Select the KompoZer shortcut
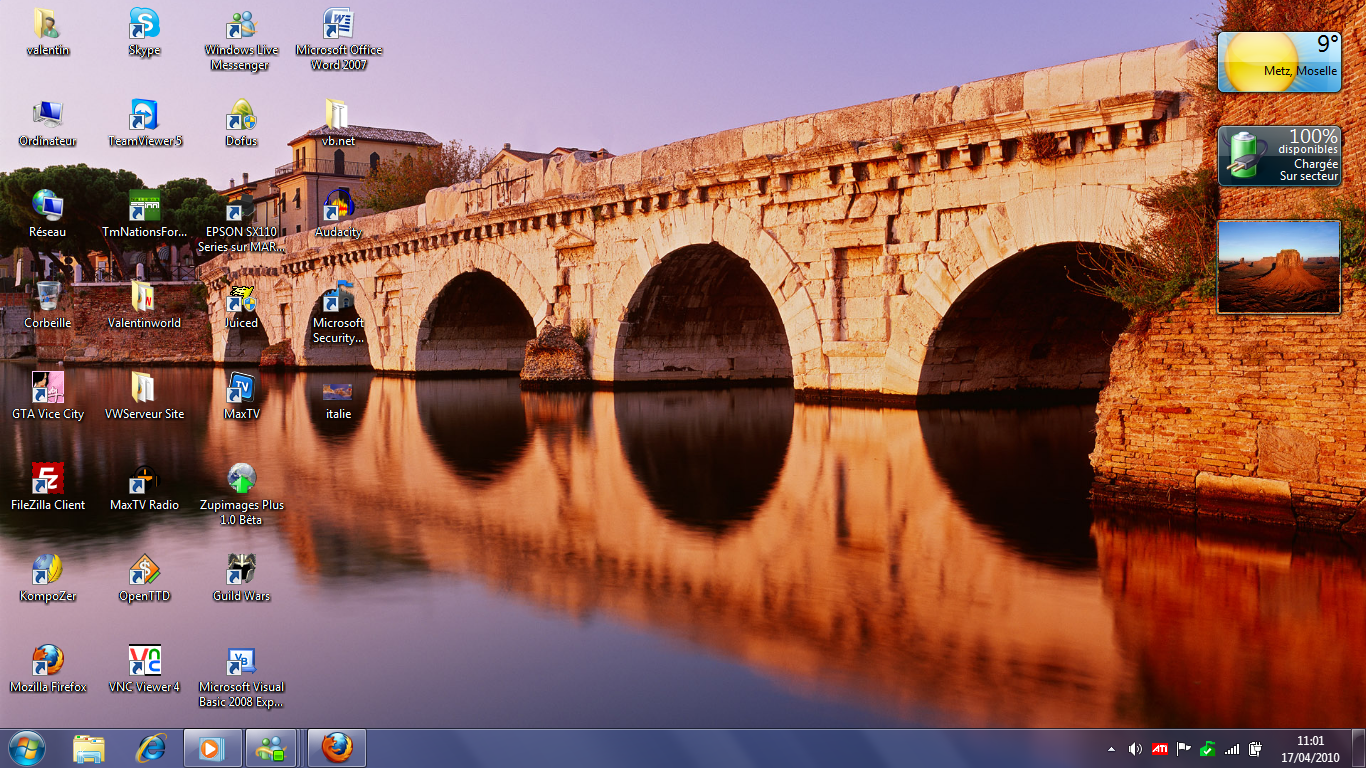This screenshot has width=1366, height=768. tap(48, 578)
